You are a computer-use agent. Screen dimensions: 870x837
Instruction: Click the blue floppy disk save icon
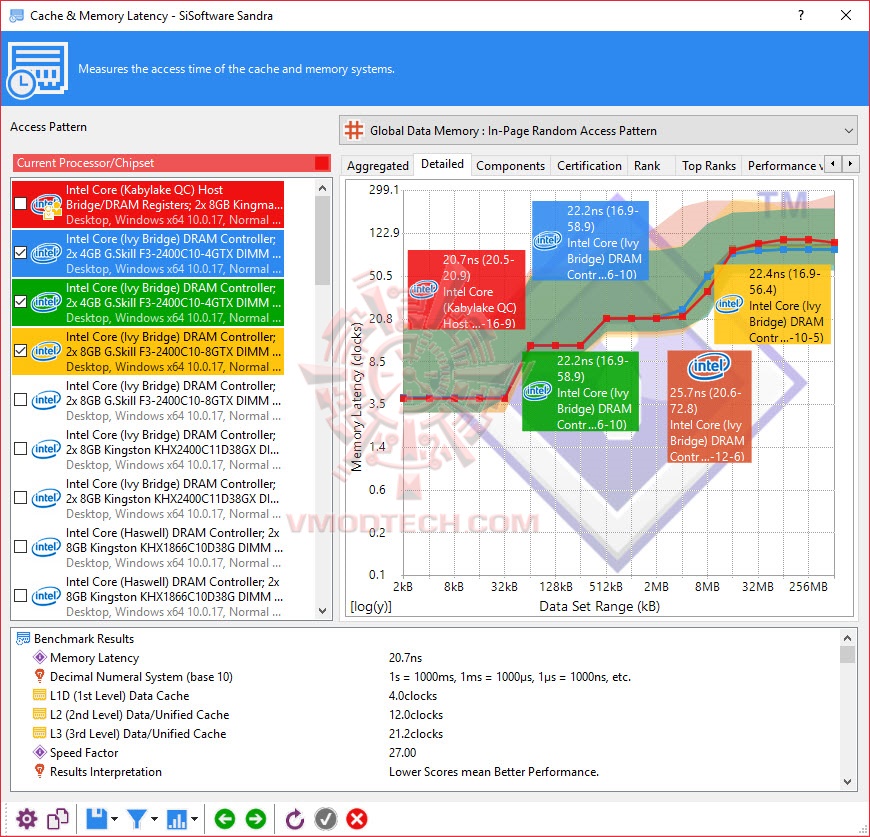point(97,819)
